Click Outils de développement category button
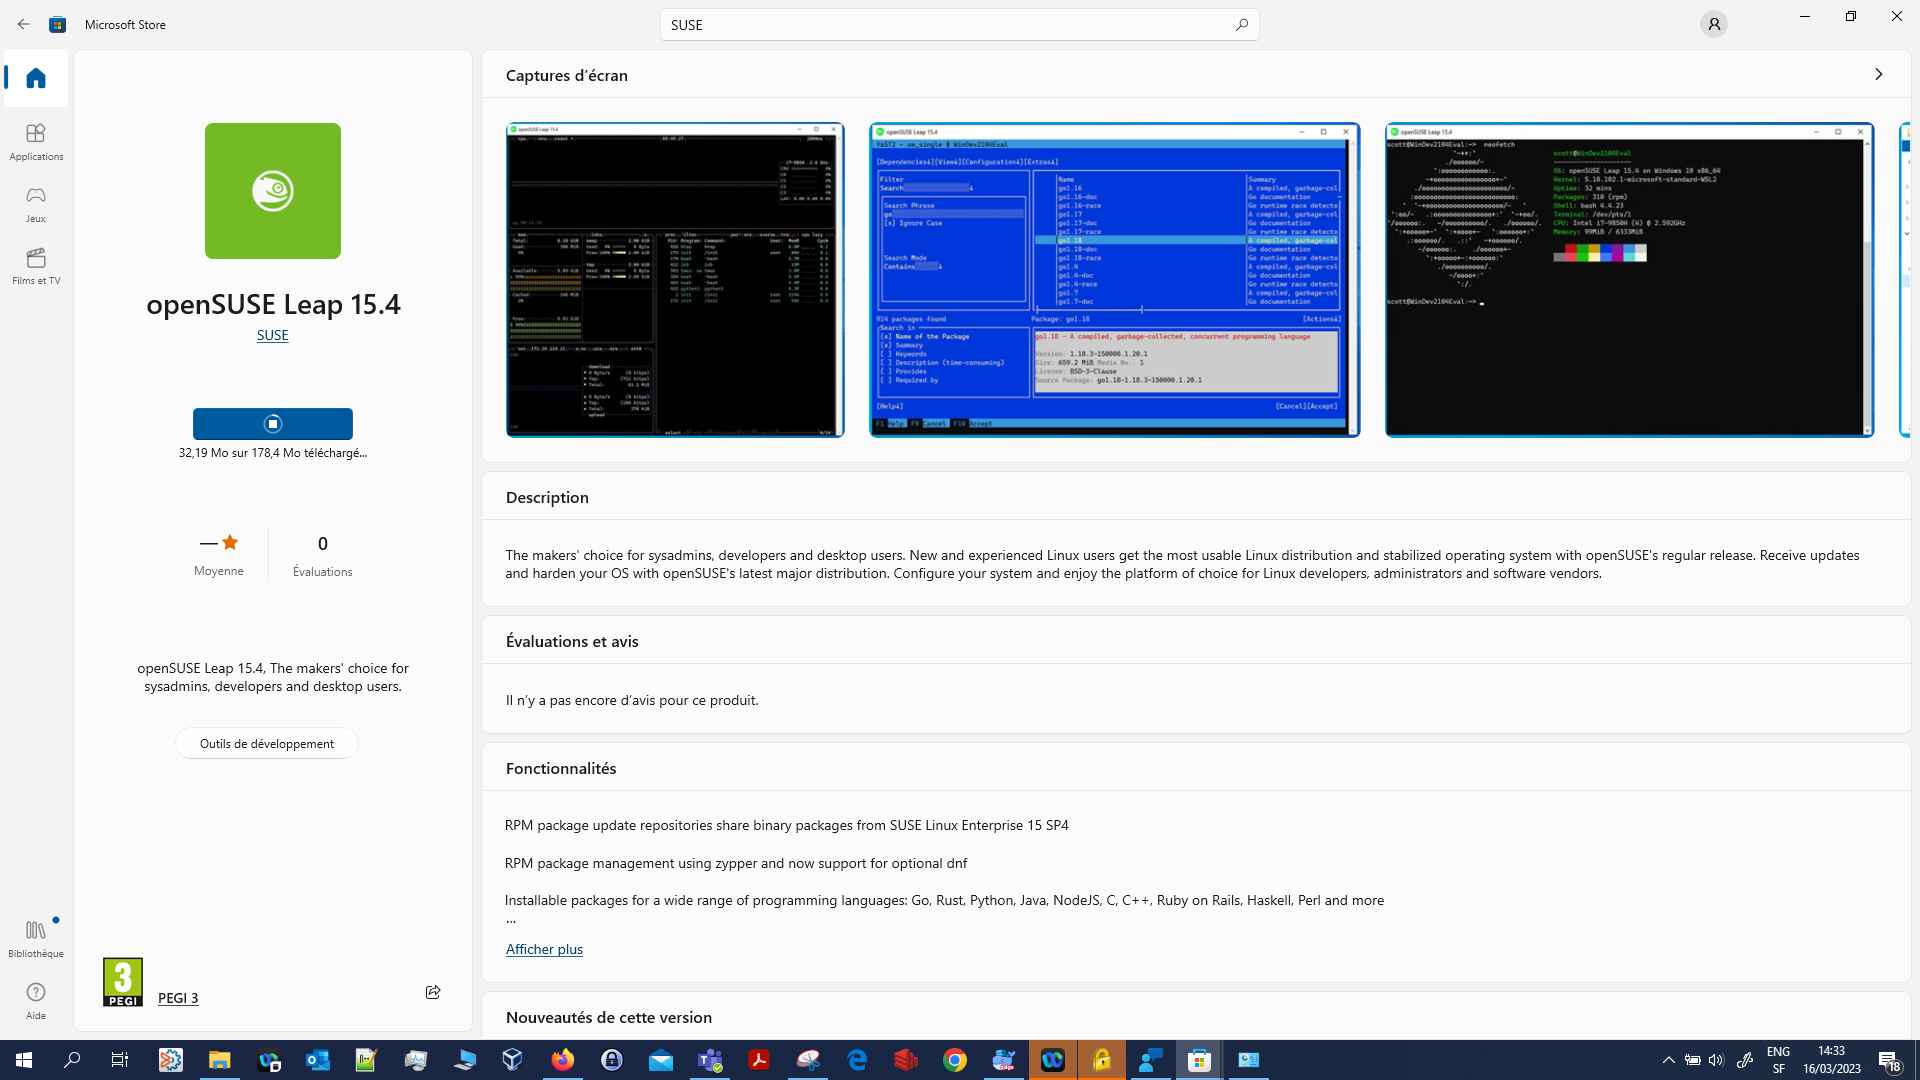Screen dimensions: 1920x1080 [266, 743]
